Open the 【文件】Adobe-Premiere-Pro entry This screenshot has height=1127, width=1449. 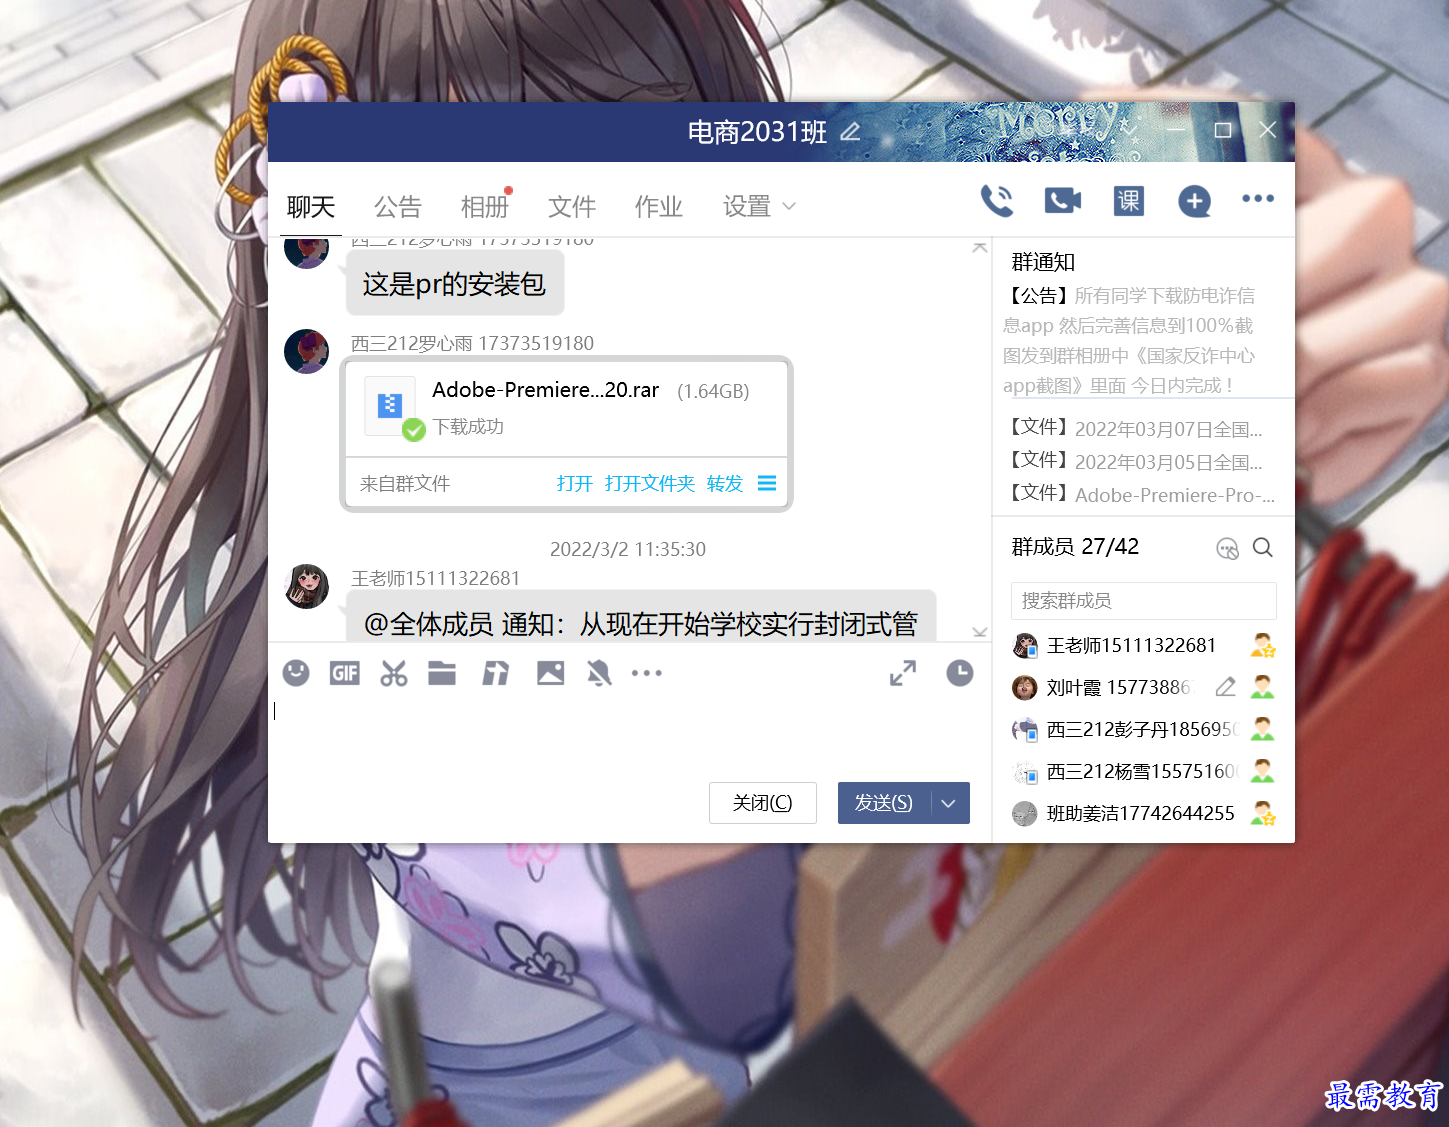[1141, 495]
